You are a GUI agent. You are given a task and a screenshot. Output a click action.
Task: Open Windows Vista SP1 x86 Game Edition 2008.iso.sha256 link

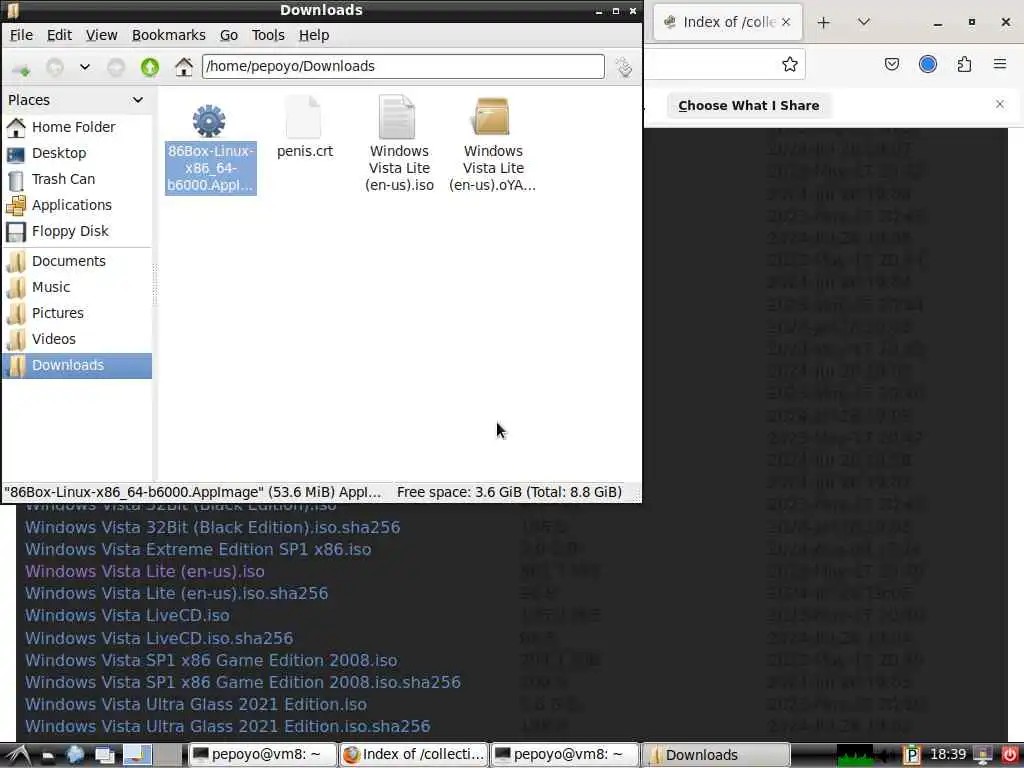click(243, 682)
